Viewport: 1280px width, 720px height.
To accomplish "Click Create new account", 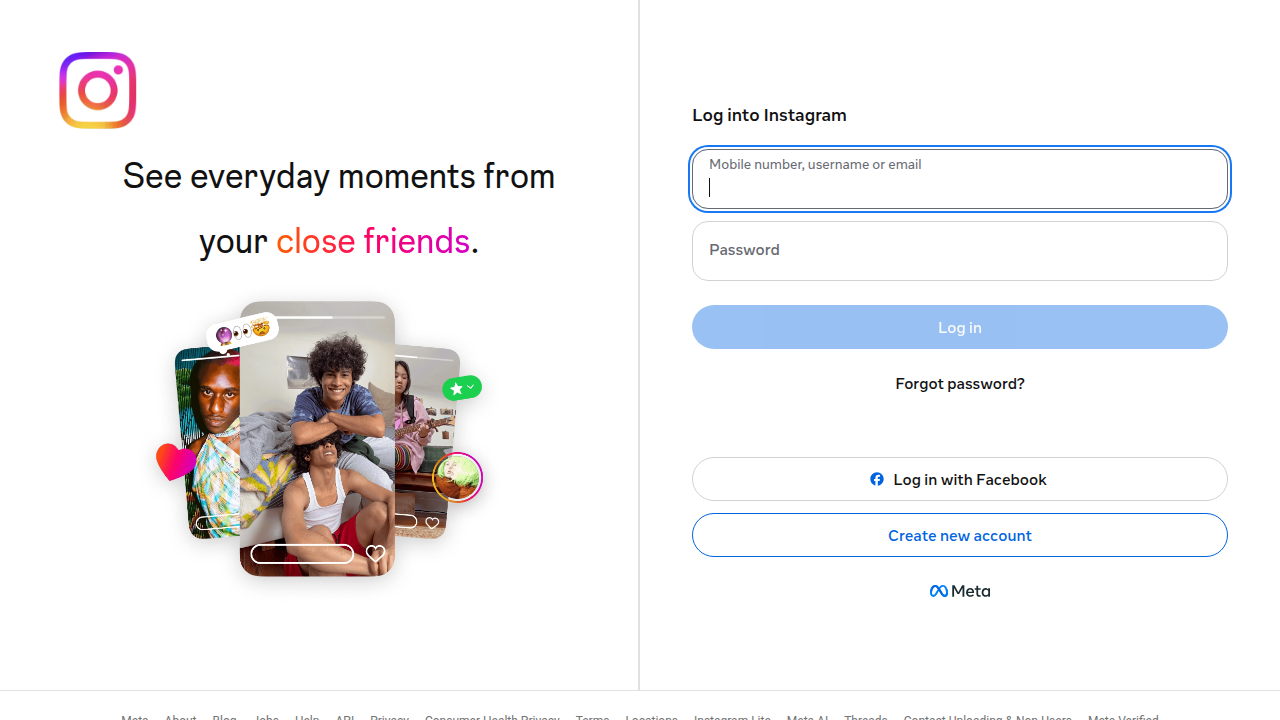I will [959, 535].
